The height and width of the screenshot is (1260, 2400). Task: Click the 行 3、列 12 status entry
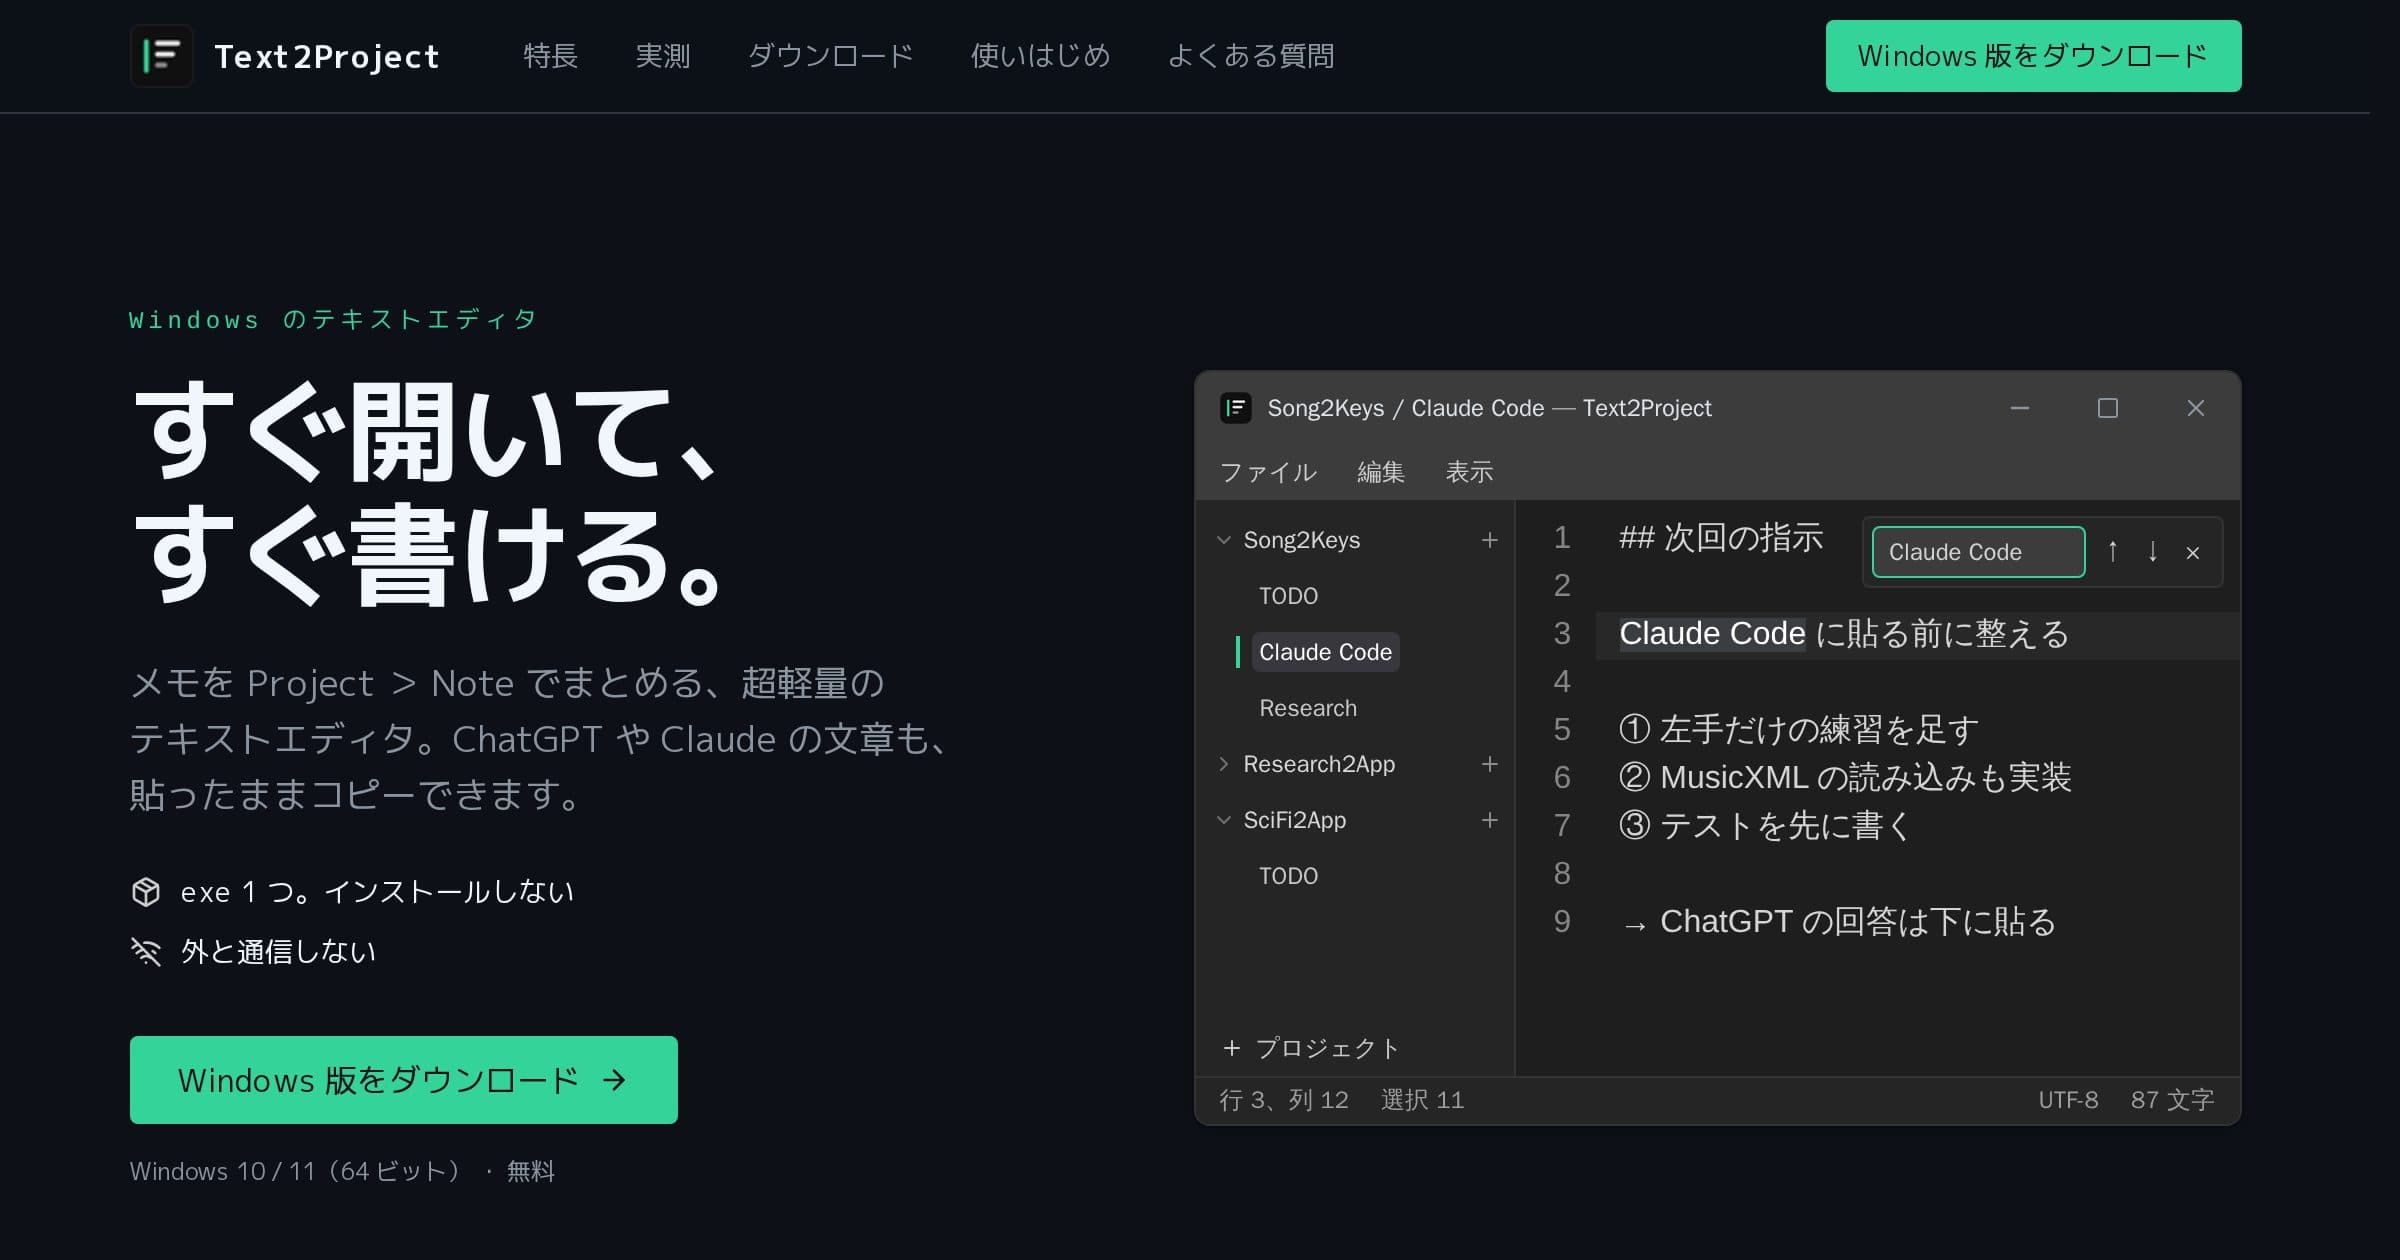(1284, 1100)
